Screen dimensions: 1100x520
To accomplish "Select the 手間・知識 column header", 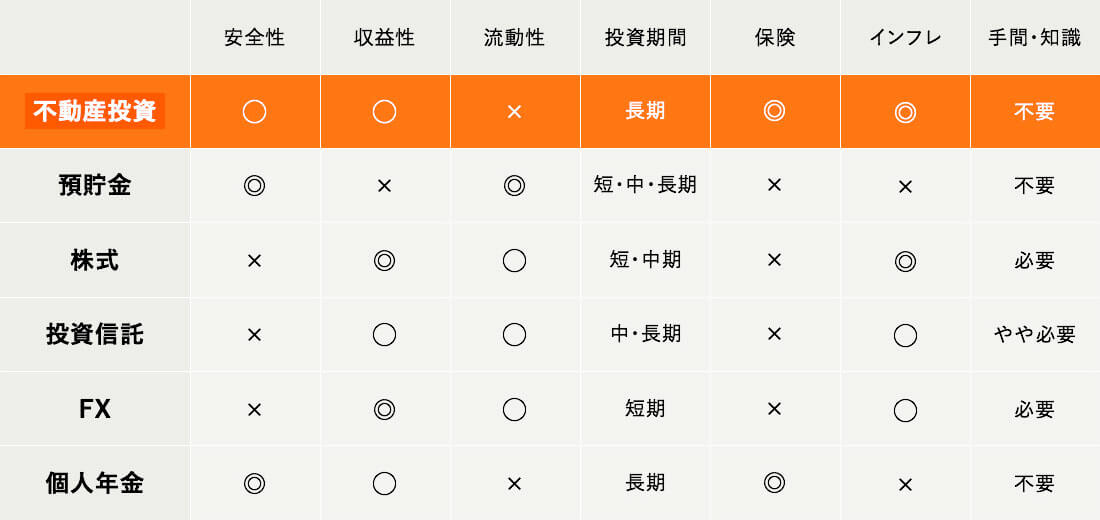I will coord(1035,38).
